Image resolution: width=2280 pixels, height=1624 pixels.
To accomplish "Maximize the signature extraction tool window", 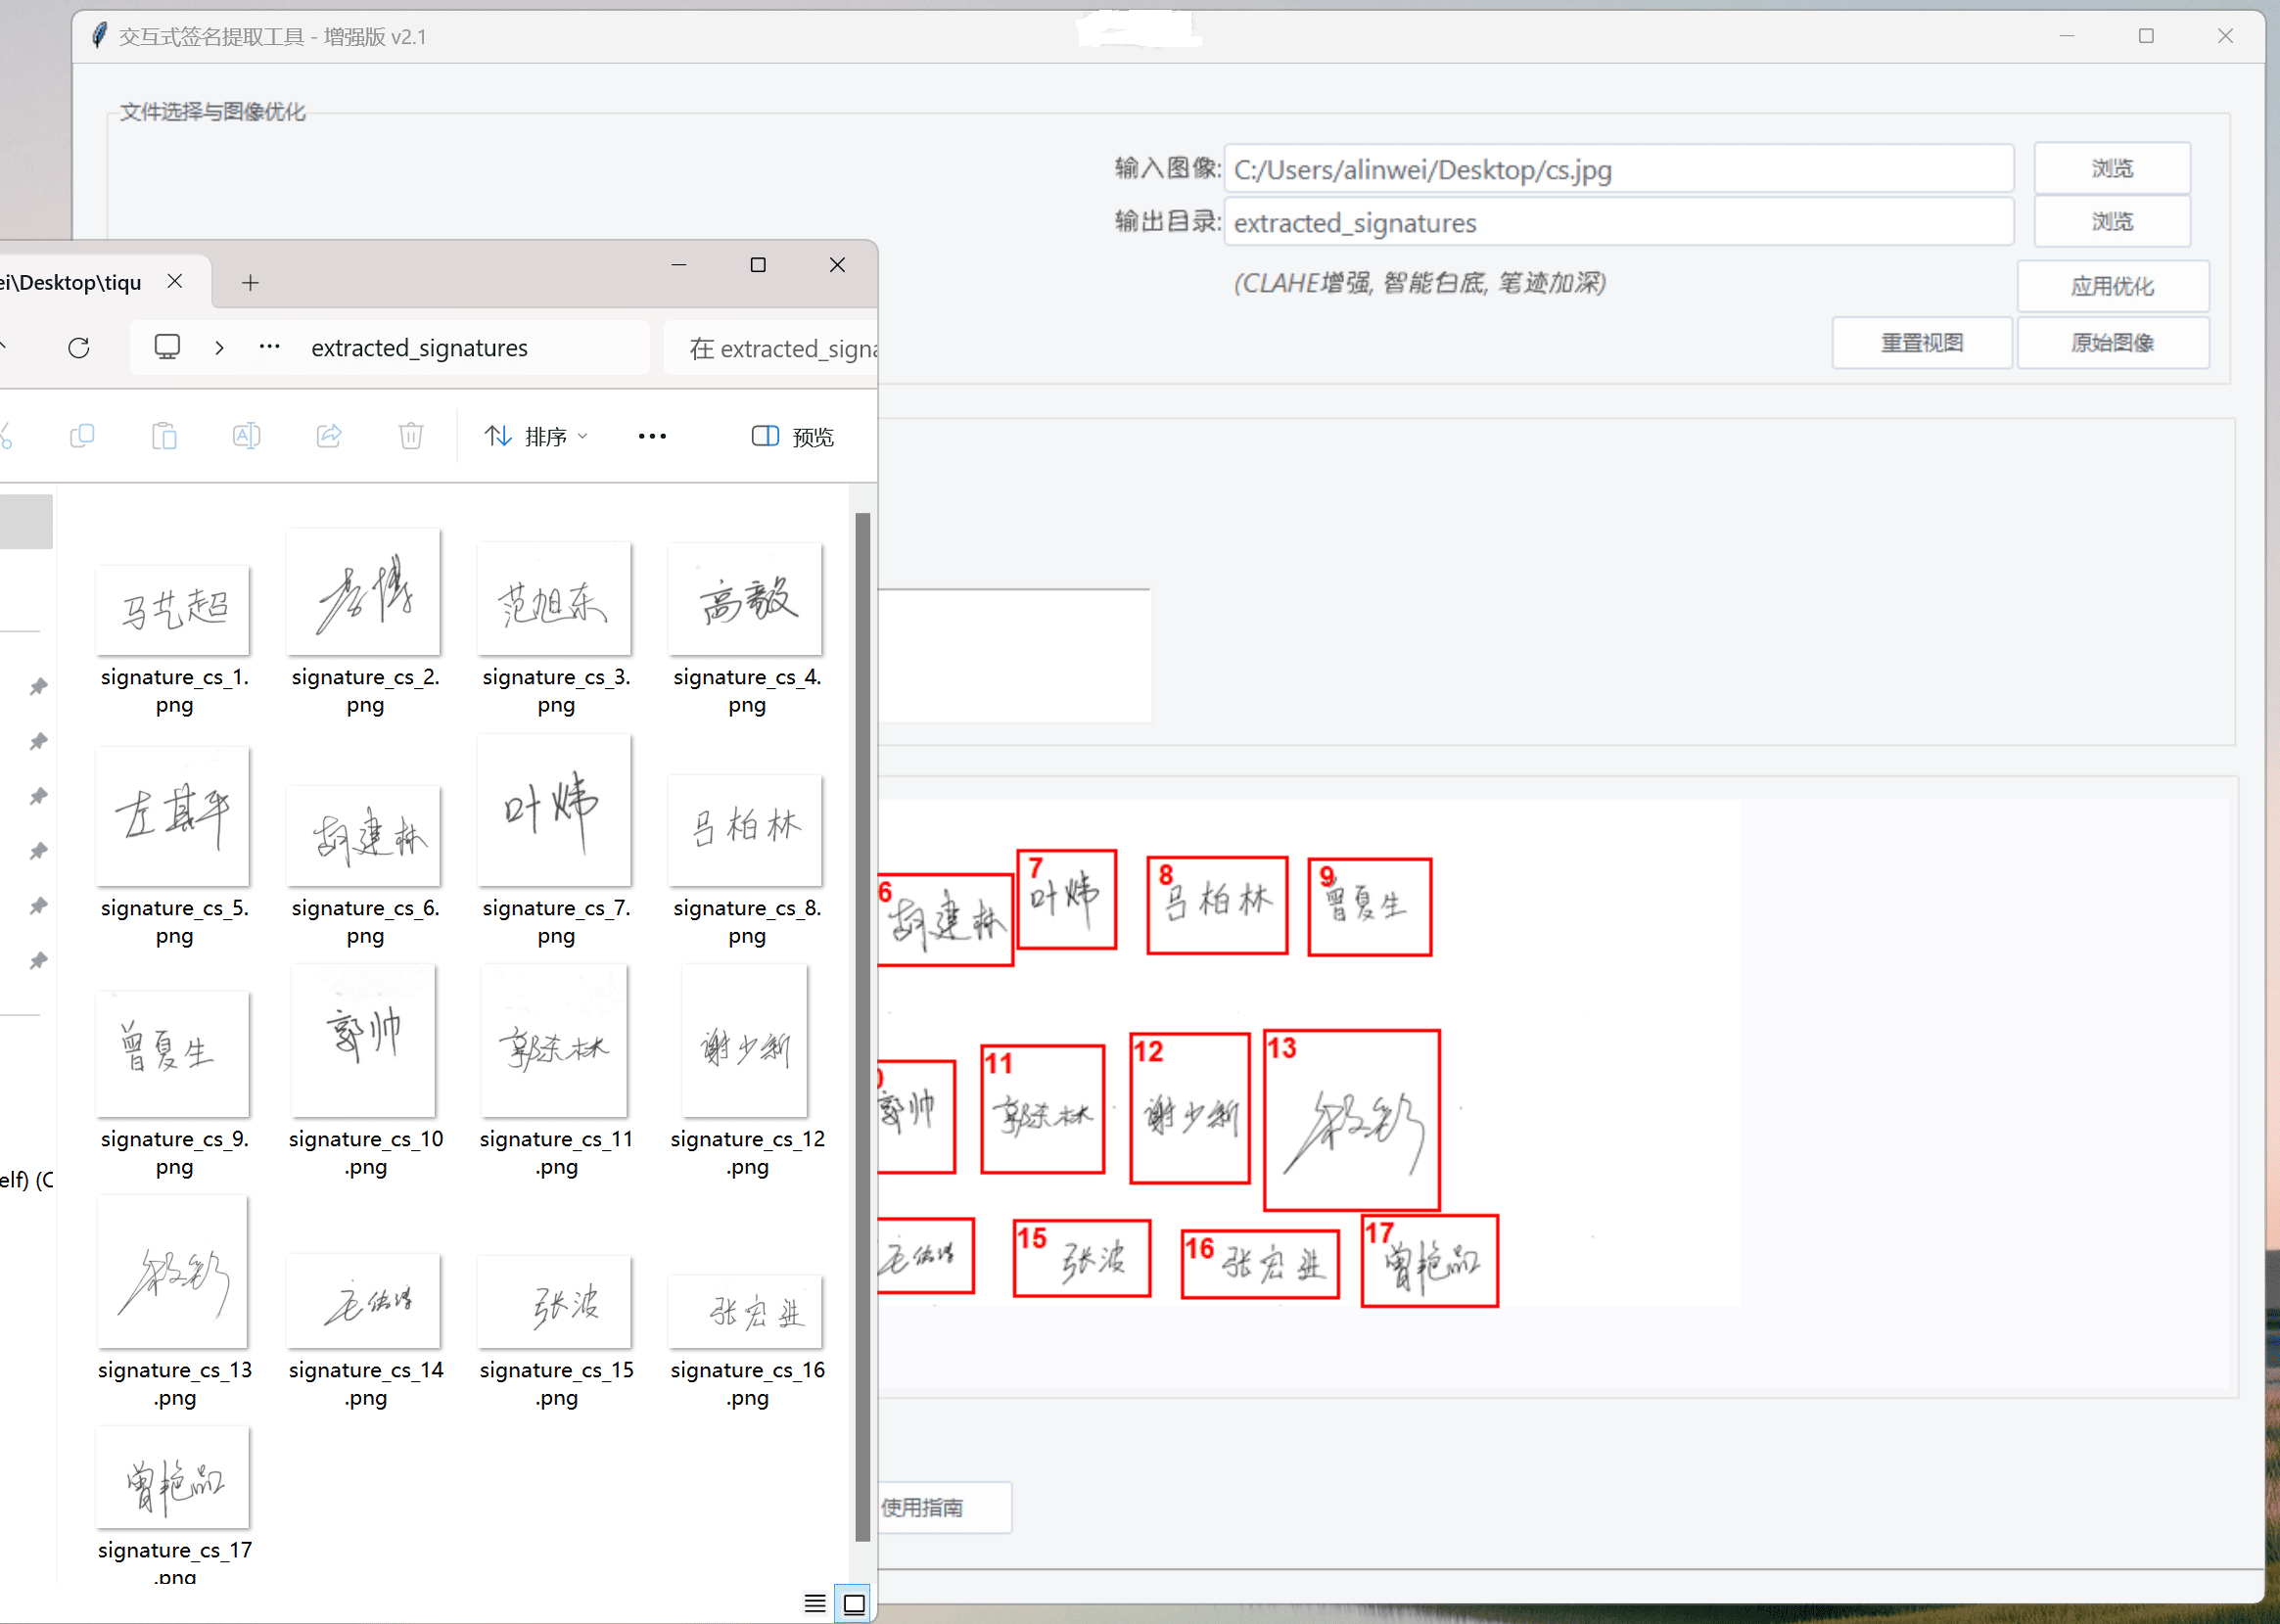I will tap(2145, 36).
